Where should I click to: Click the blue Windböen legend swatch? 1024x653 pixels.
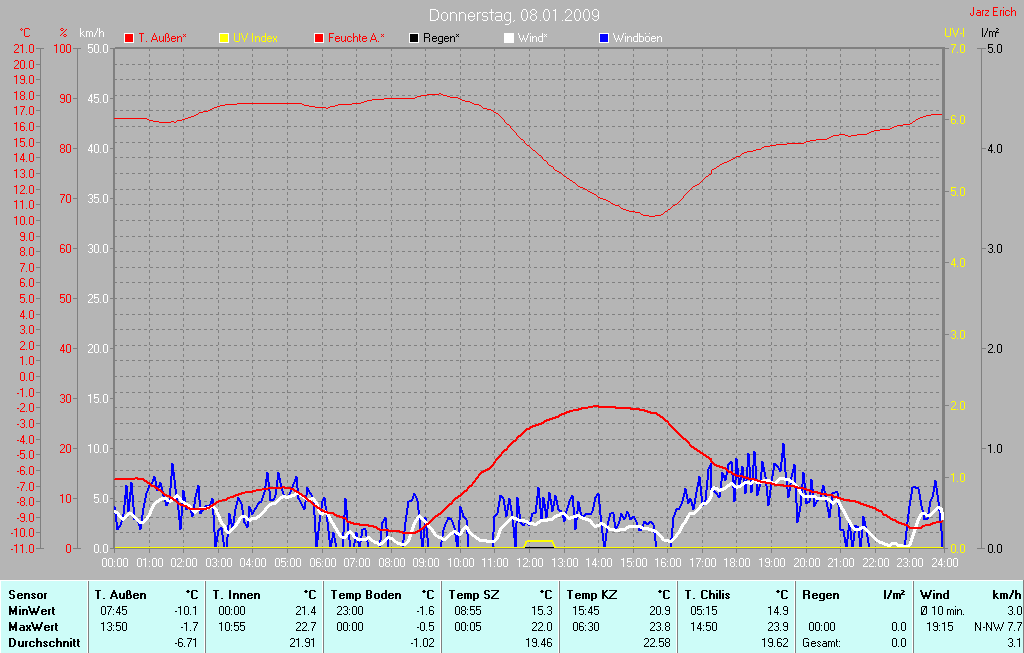pos(604,38)
